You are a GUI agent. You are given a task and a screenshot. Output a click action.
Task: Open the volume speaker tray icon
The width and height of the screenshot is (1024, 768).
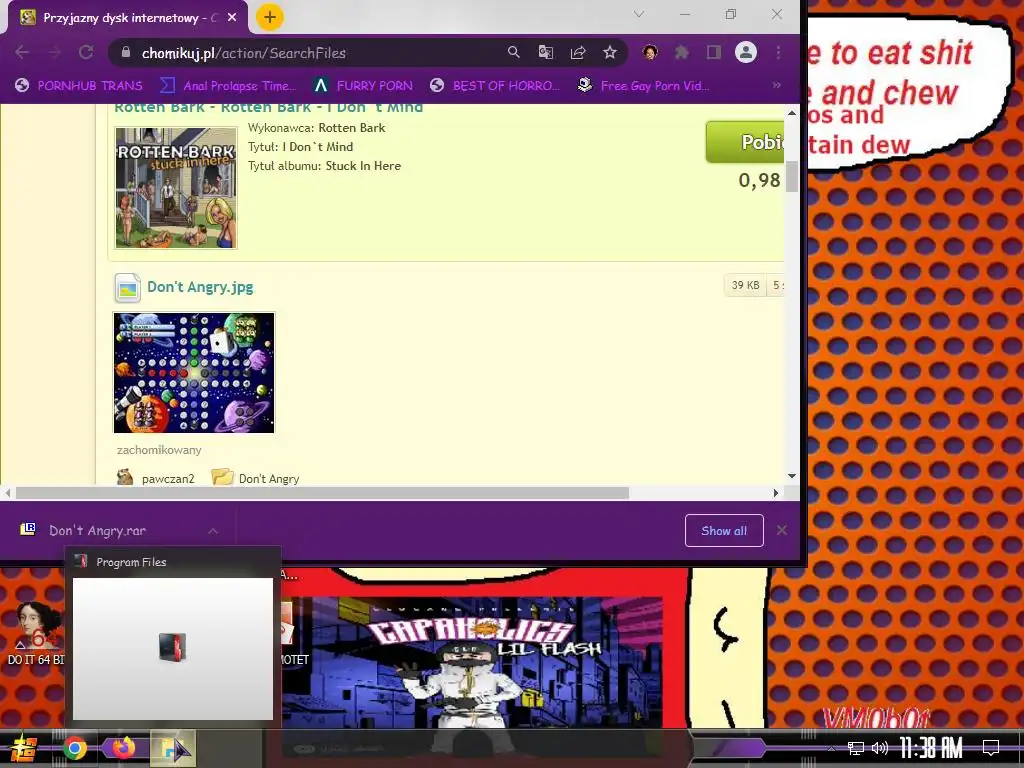[880, 748]
